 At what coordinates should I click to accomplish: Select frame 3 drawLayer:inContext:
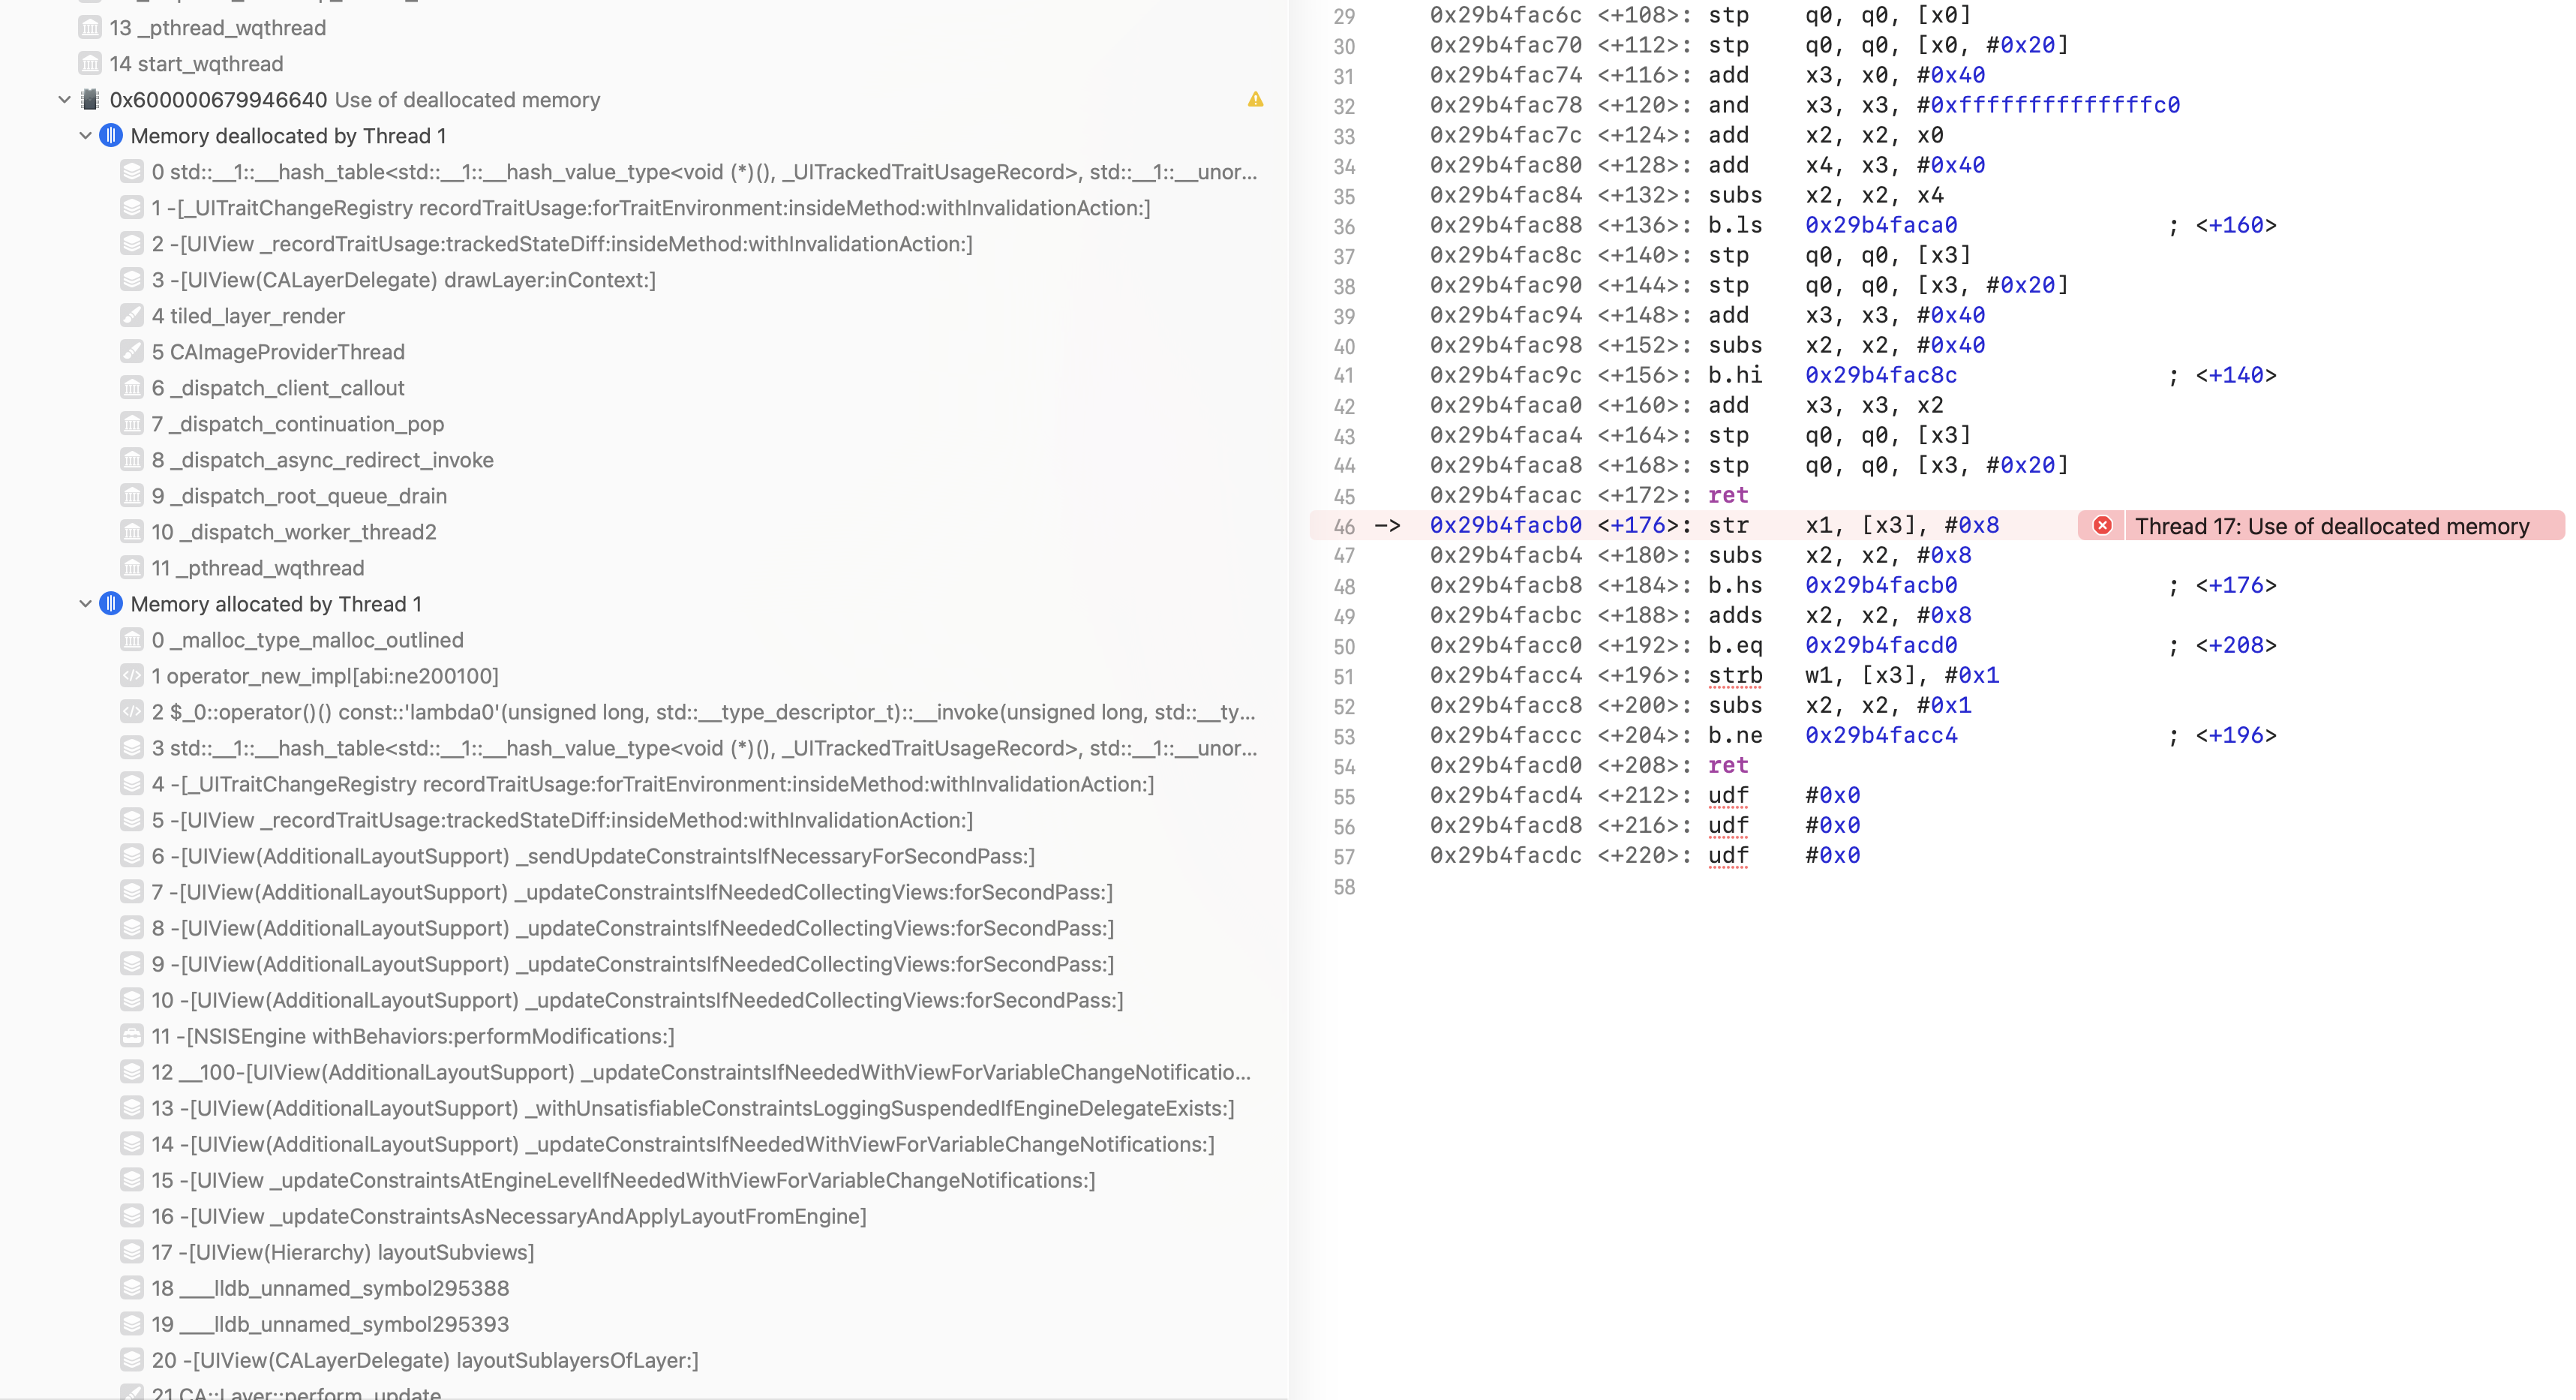[403, 280]
